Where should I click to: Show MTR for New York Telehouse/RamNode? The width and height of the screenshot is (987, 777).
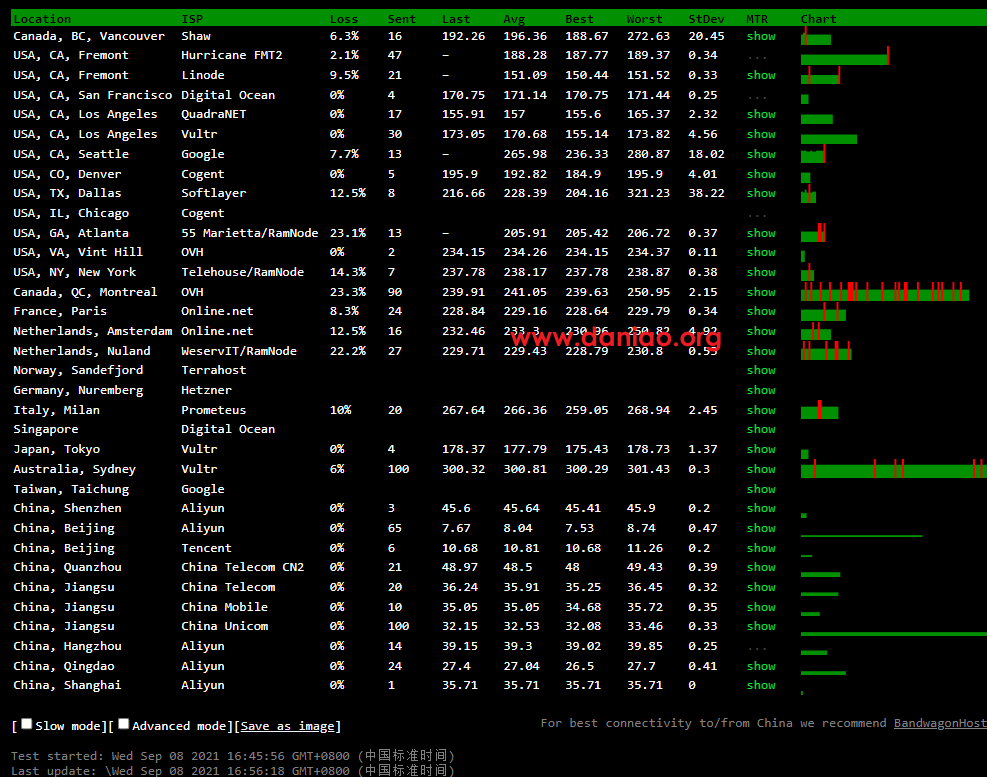pos(761,272)
